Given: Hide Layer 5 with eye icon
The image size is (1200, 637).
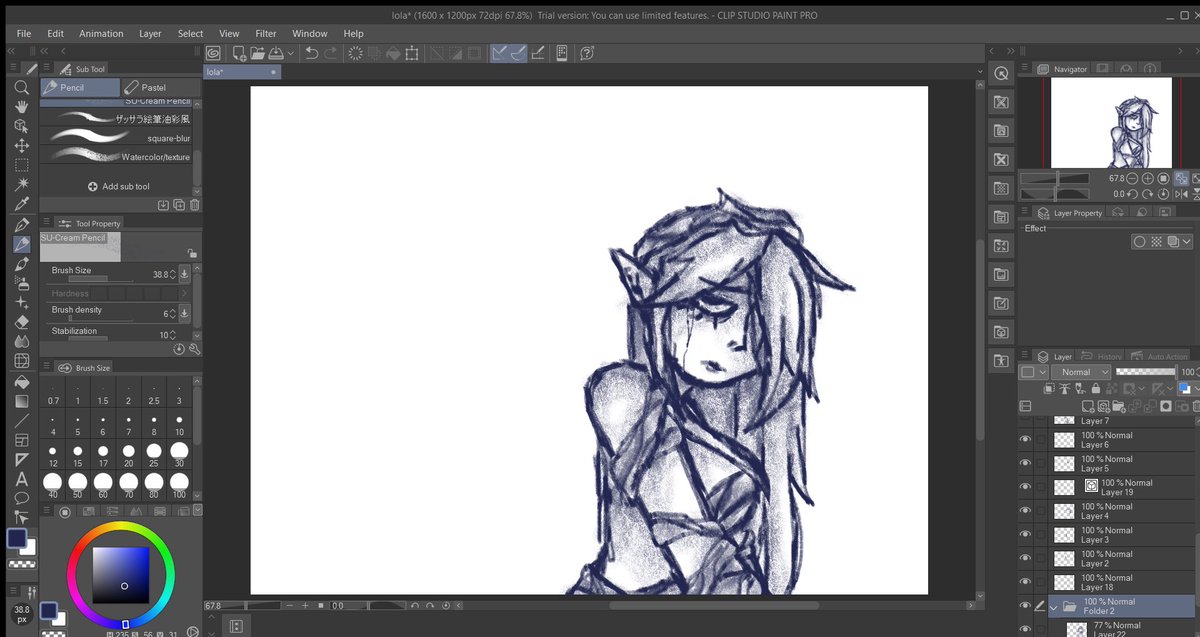Looking at the screenshot, I should pyautogui.click(x=1025, y=463).
